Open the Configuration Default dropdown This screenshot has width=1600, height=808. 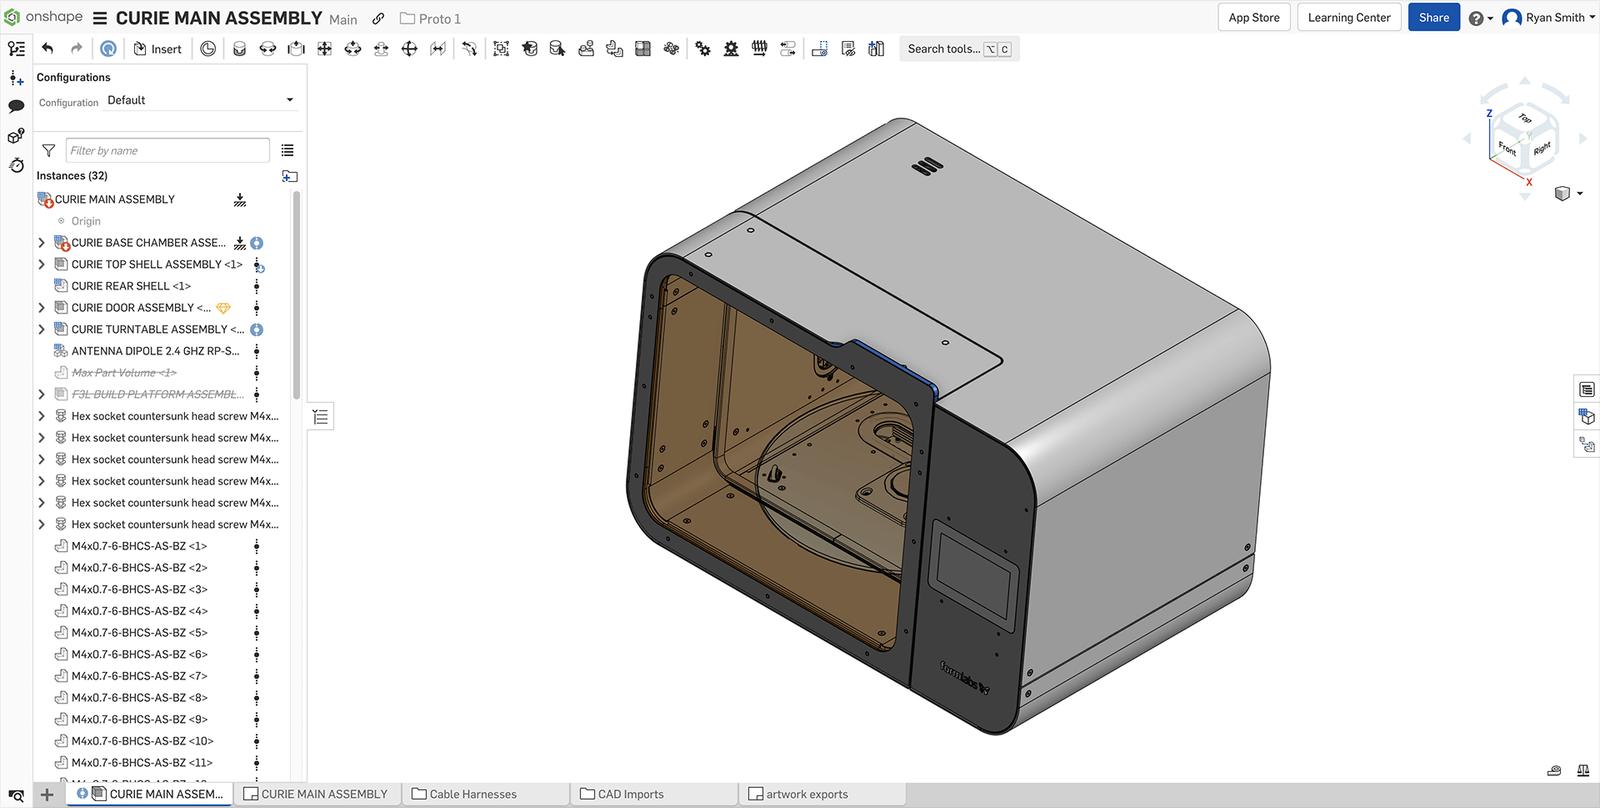[x=200, y=100]
